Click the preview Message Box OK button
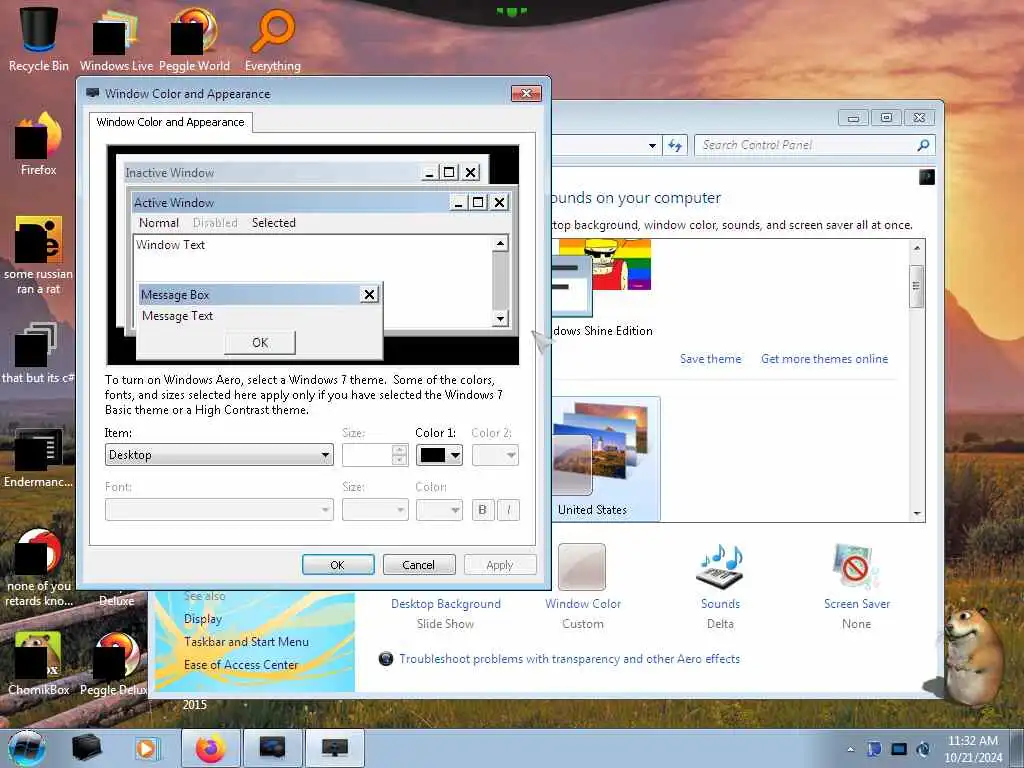 pos(260,343)
